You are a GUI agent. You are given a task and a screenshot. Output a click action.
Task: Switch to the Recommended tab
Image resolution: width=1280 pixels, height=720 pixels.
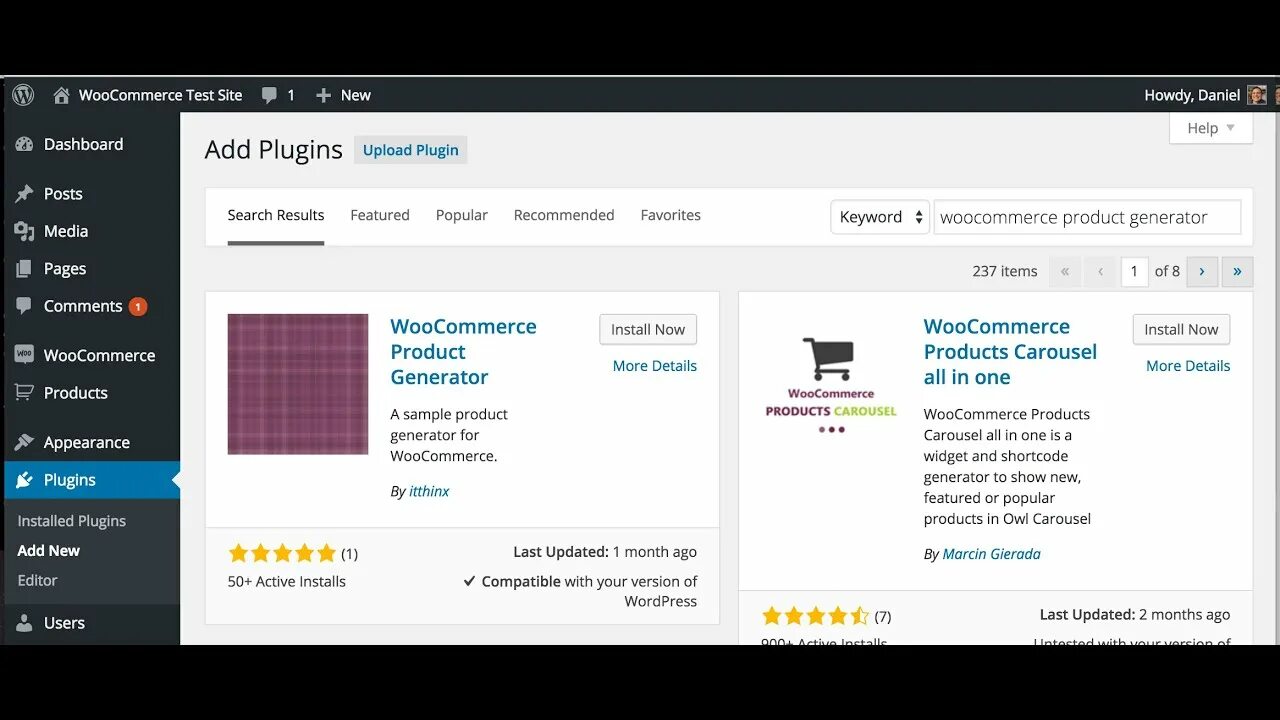pyautogui.click(x=564, y=215)
